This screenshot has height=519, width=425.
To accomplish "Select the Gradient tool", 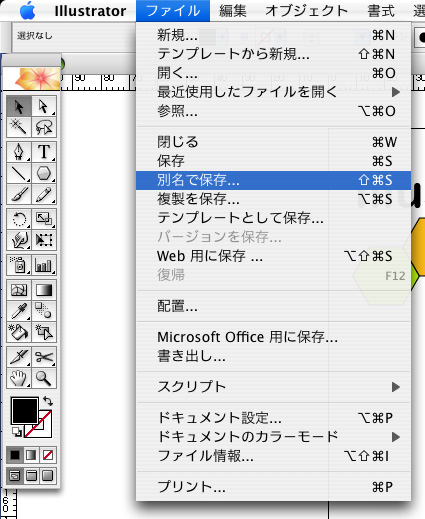I will [44, 290].
